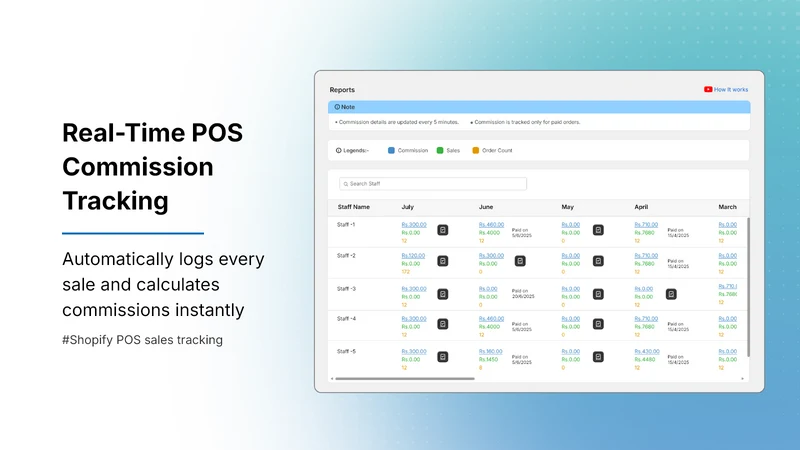
Task: Click the horizontal scrollbar thumb under the table
Action: [405, 379]
